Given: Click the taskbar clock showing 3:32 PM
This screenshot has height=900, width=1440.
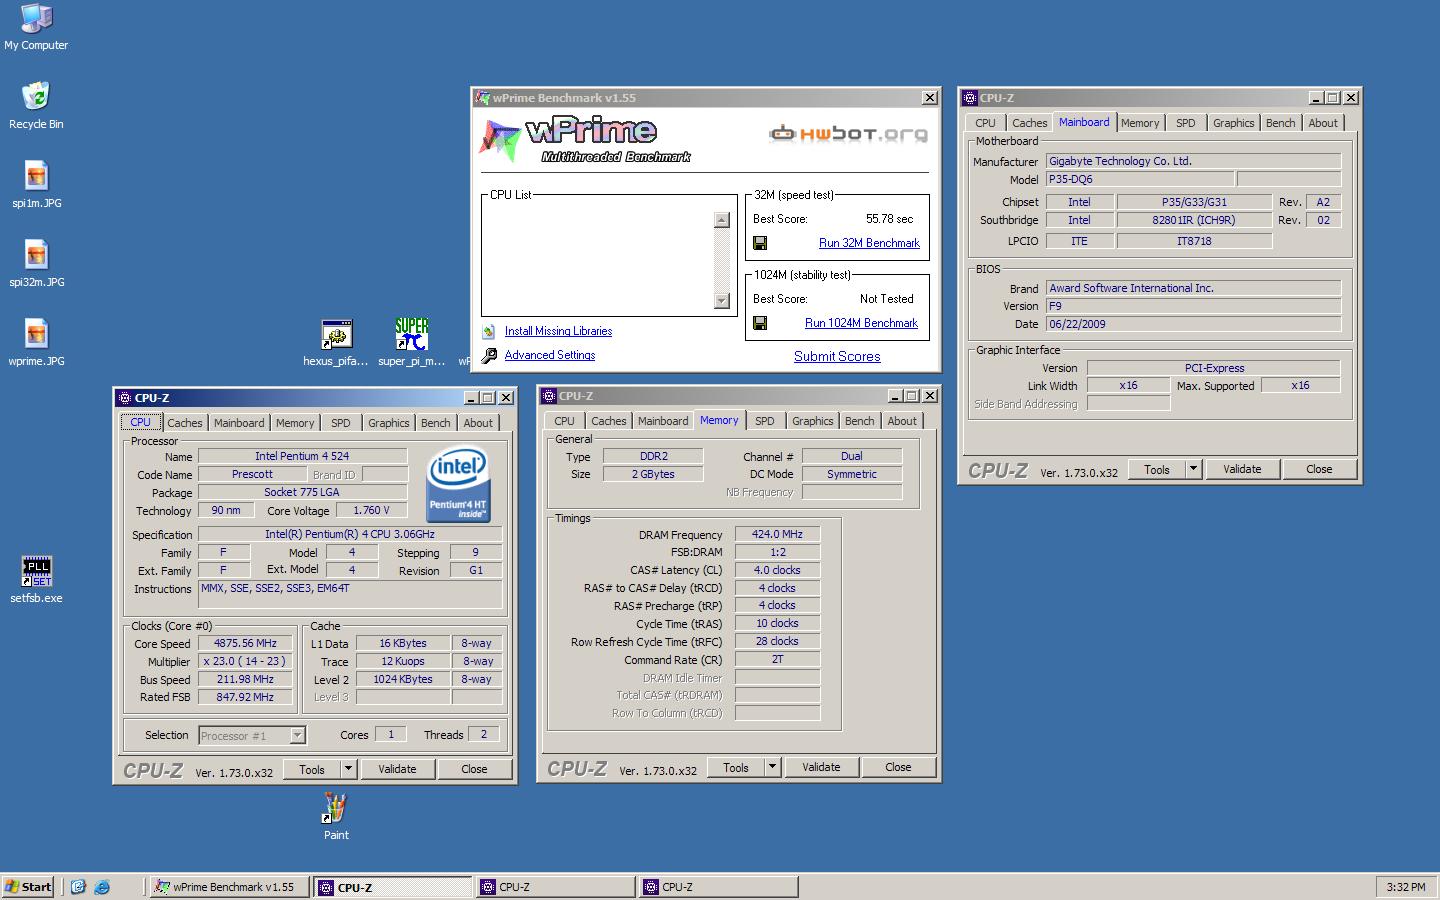Looking at the screenshot, I should (x=1406, y=887).
